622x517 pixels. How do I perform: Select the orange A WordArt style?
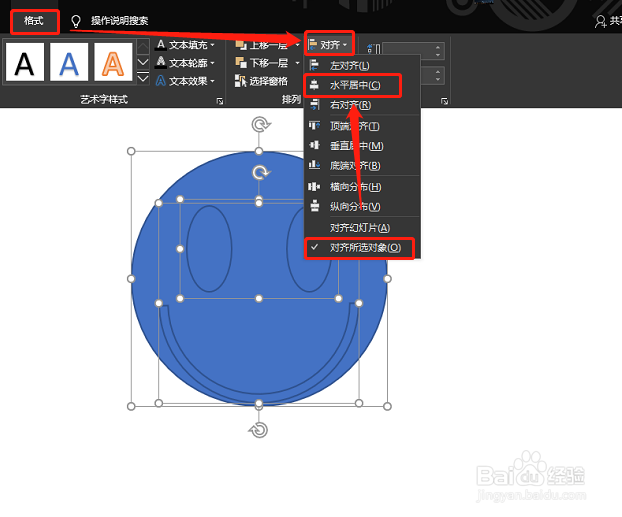113,62
